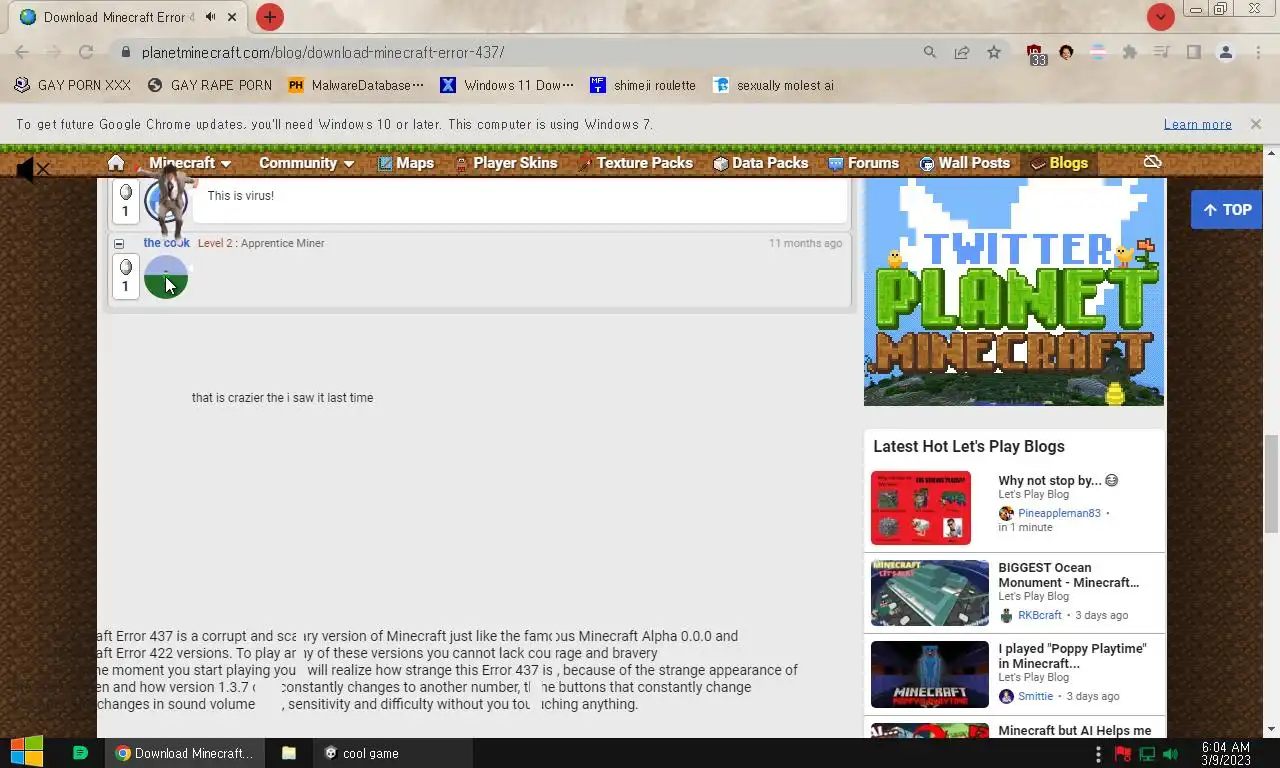Screen dimensions: 1280x768
Task: Open the Data Packs section
Action: click(760, 163)
